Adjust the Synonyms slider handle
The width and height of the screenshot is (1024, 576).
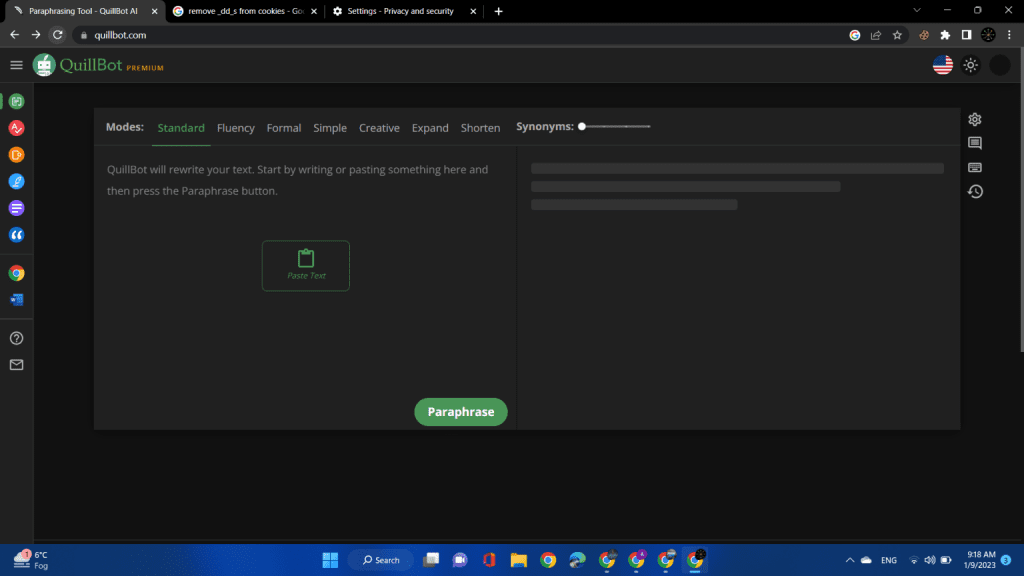(x=582, y=127)
